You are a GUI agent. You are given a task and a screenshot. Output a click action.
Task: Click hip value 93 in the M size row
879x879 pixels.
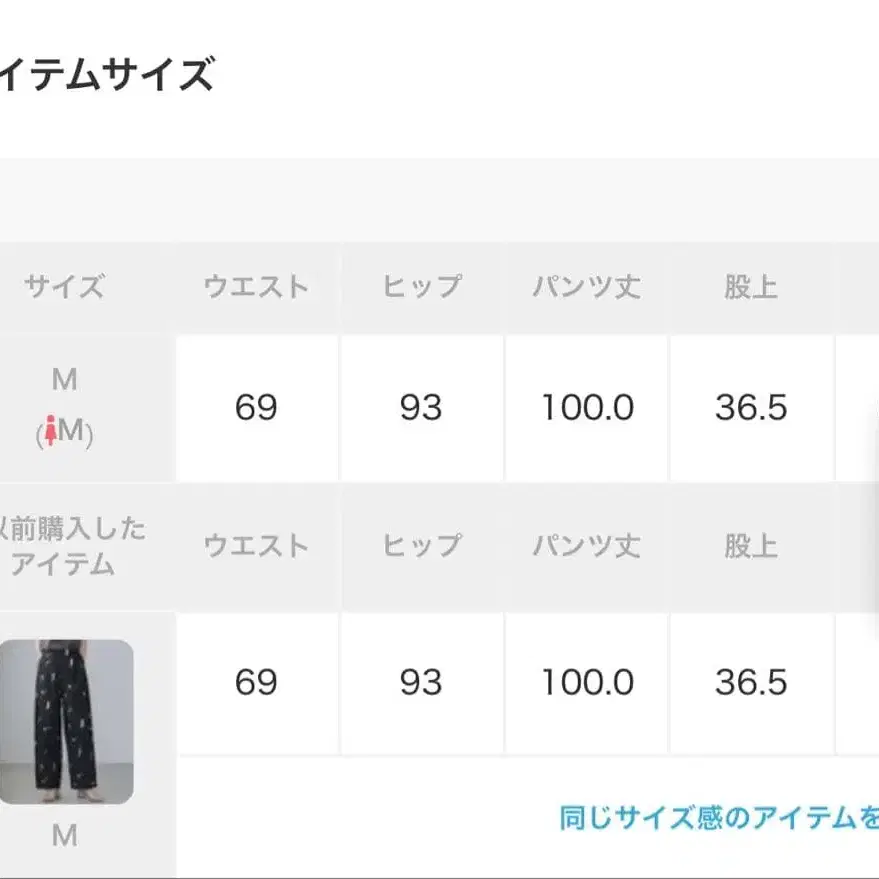[421, 408]
